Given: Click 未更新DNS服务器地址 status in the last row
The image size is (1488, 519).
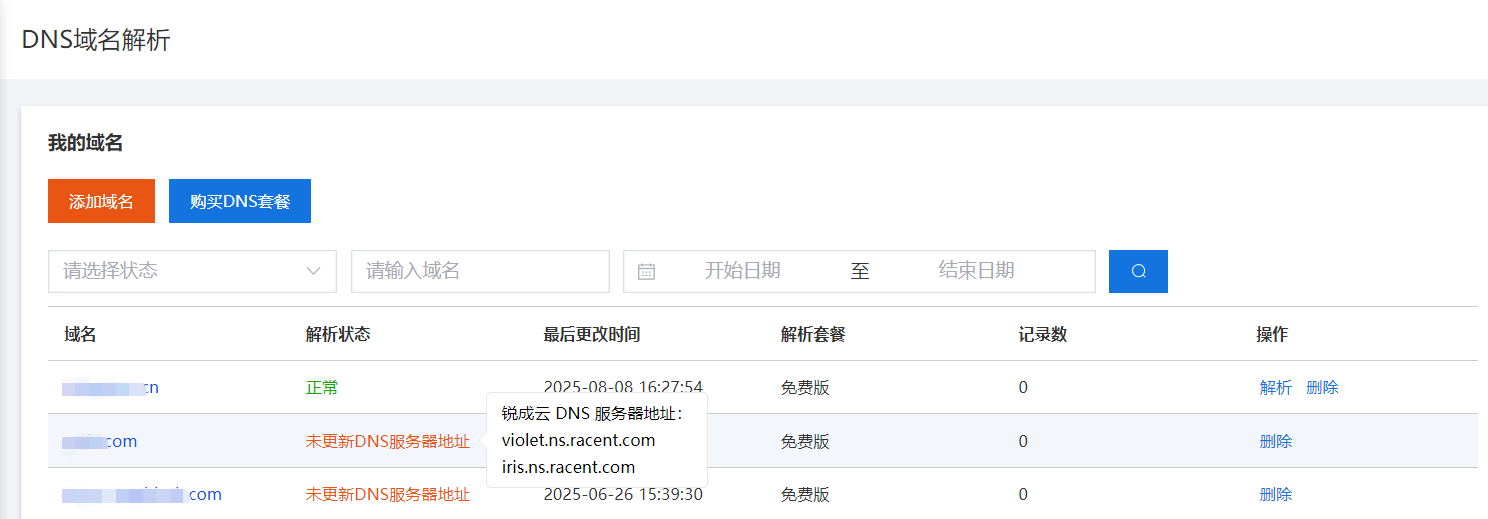Looking at the screenshot, I should pyautogui.click(x=387, y=495).
